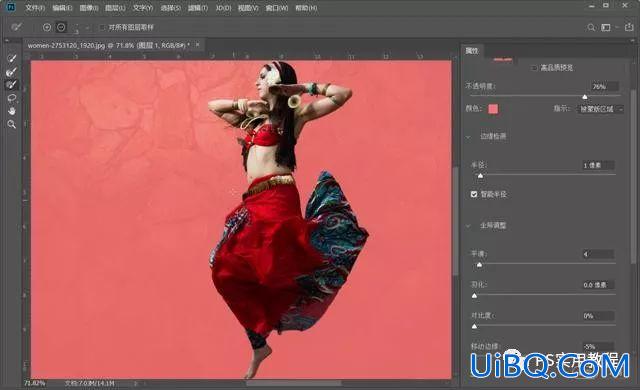The height and width of the screenshot is (390, 640).
Task: Collapse the Edge Detection (边缘检测) section
Action: click(469, 137)
